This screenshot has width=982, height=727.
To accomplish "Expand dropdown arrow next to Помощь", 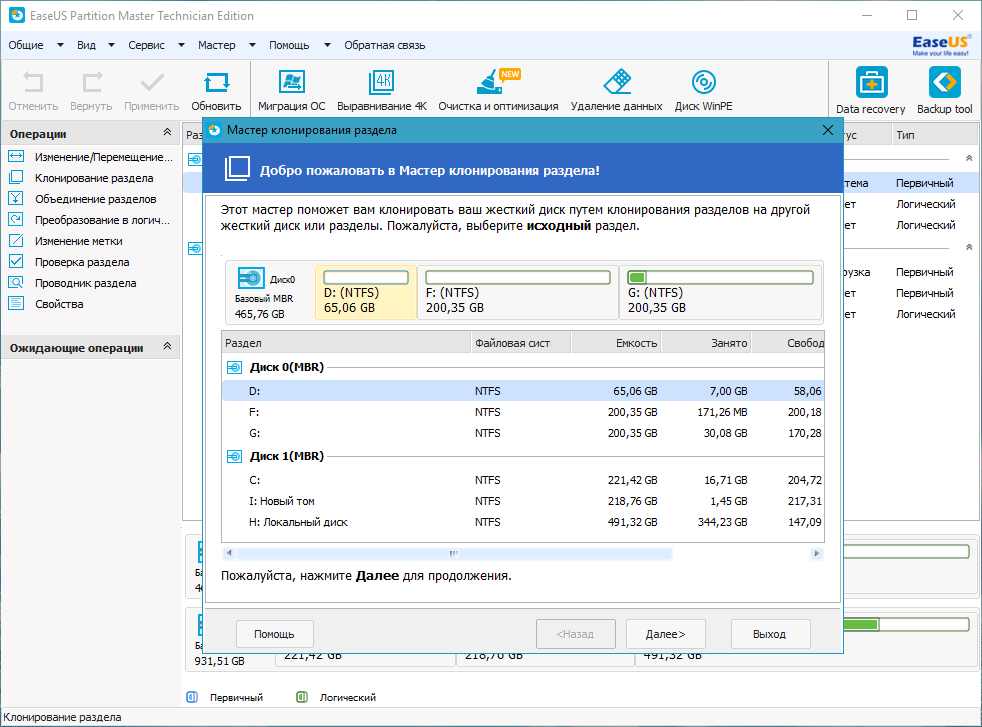I will coord(327,45).
